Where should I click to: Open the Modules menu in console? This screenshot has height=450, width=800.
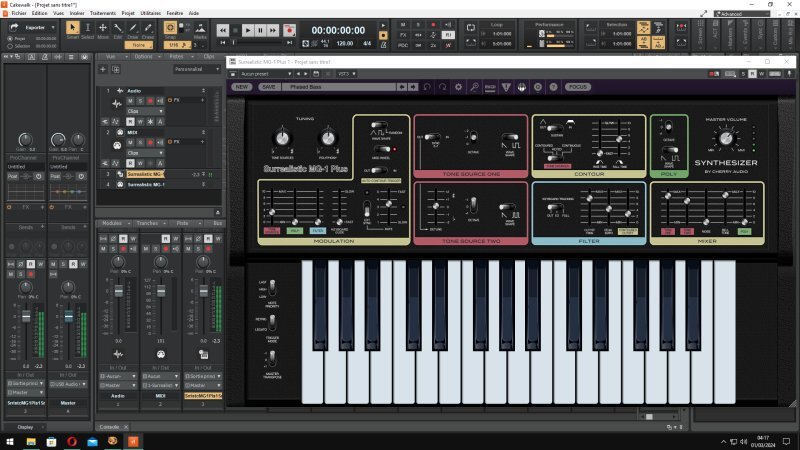114,223
